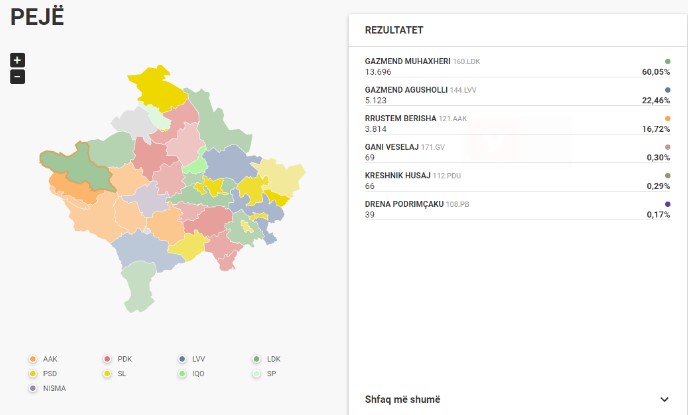Click the LVV legend label
The image size is (688, 415).
pos(199,359)
